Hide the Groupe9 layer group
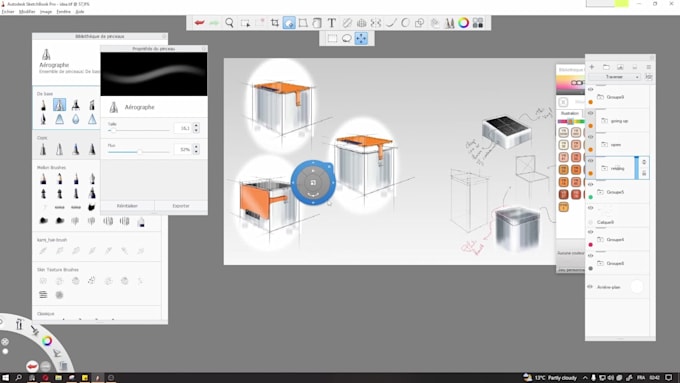 [590, 89]
